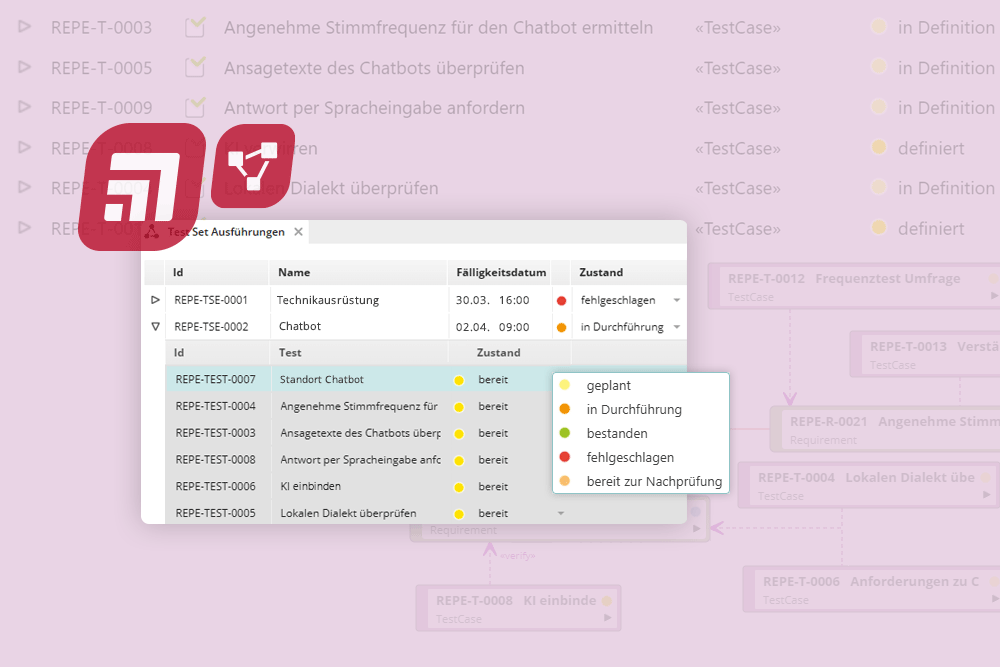Click the orange in Durchführung dot on the Chatbot row
The width and height of the screenshot is (1000, 667).
point(560,325)
